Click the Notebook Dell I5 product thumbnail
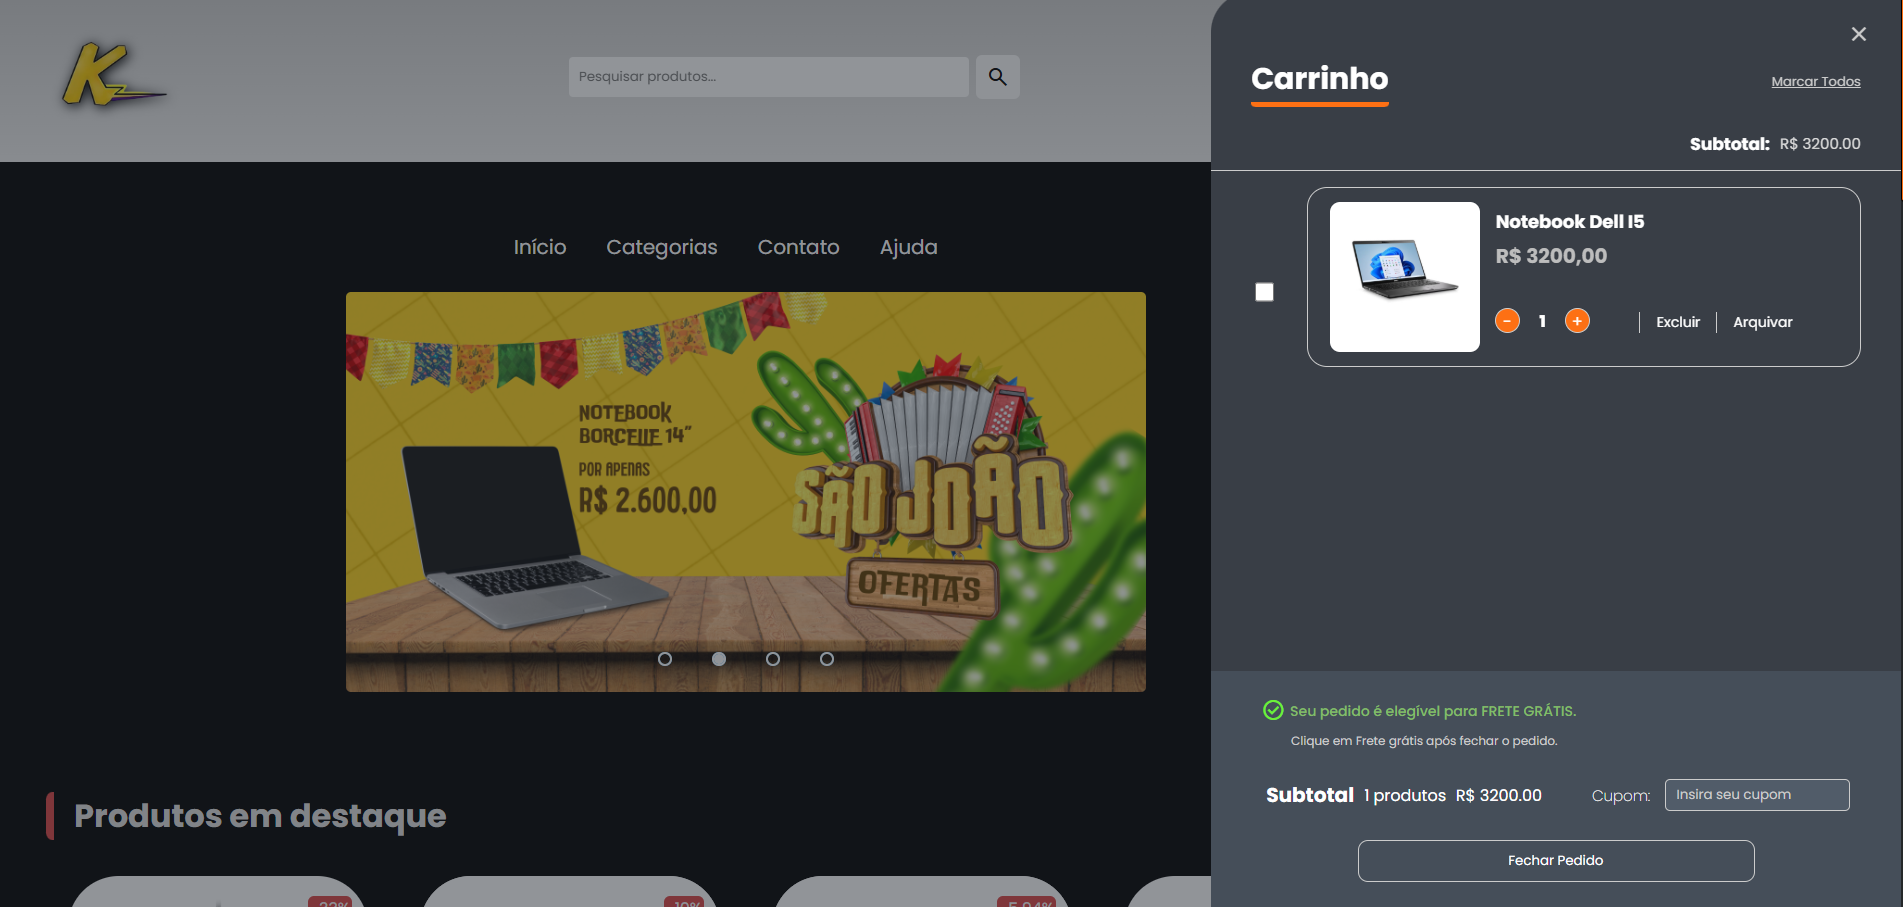The height and width of the screenshot is (907, 1903). 1404,277
